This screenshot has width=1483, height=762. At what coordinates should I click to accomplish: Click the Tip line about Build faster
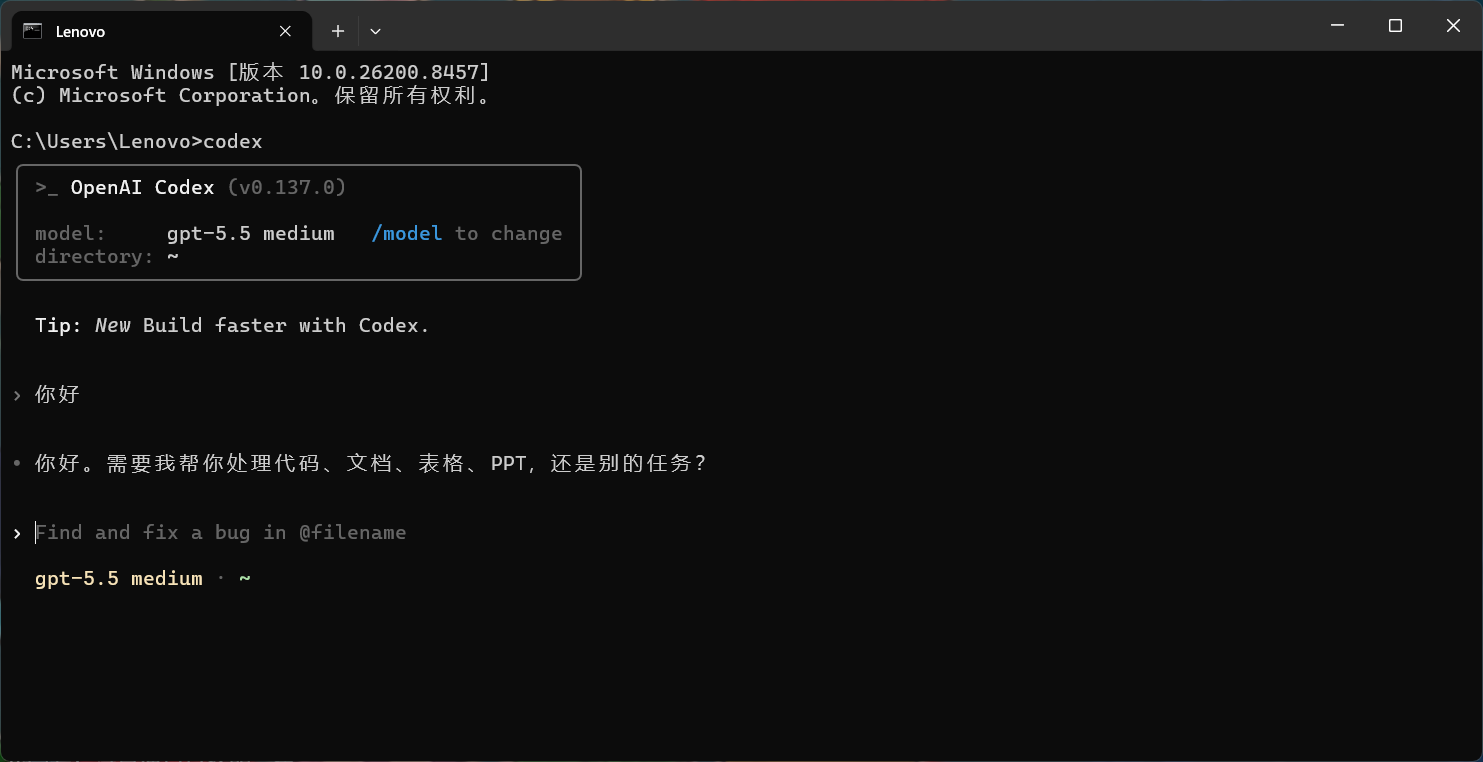(232, 326)
